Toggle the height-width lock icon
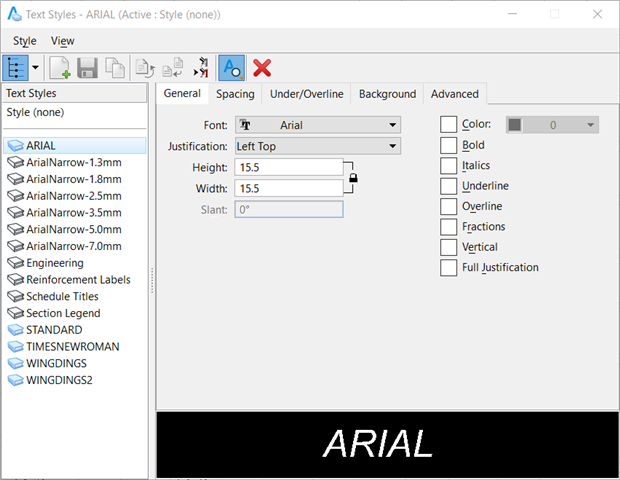Screen dimensions: 620x480 click(x=353, y=178)
